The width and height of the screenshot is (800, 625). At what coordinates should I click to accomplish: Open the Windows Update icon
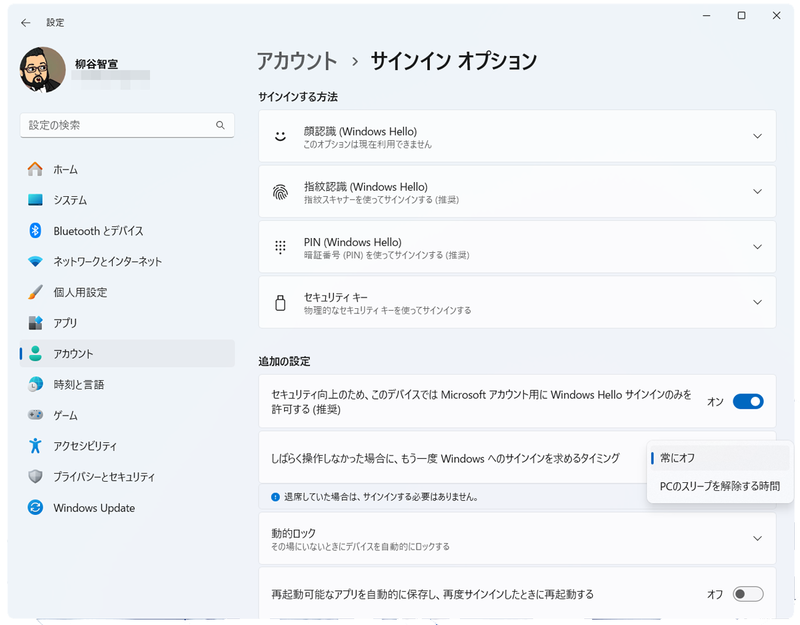click(36, 508)
